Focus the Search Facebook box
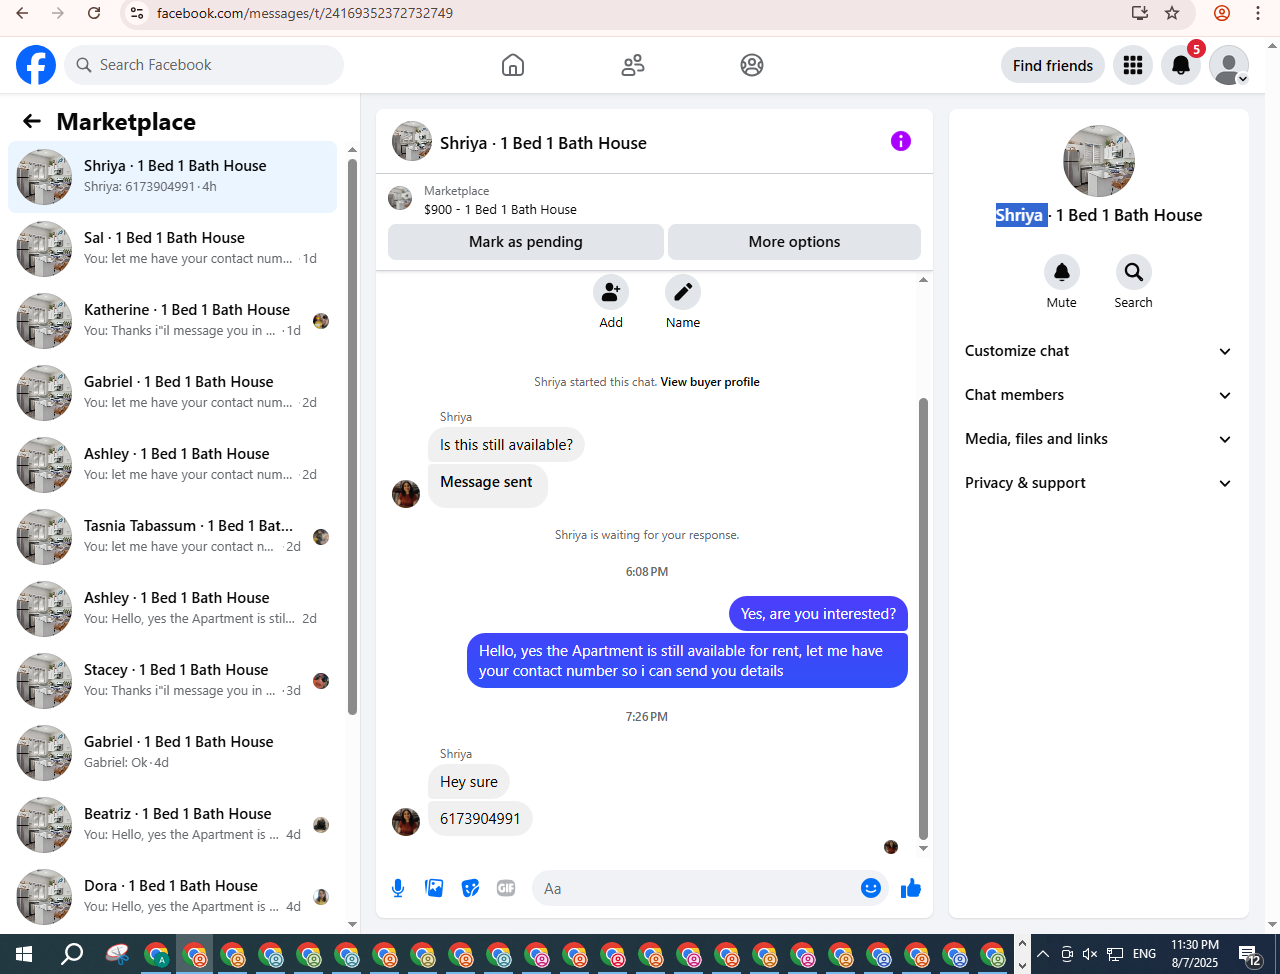The width and height of the screenshot is (1280, 974). (x=205, y=65)
